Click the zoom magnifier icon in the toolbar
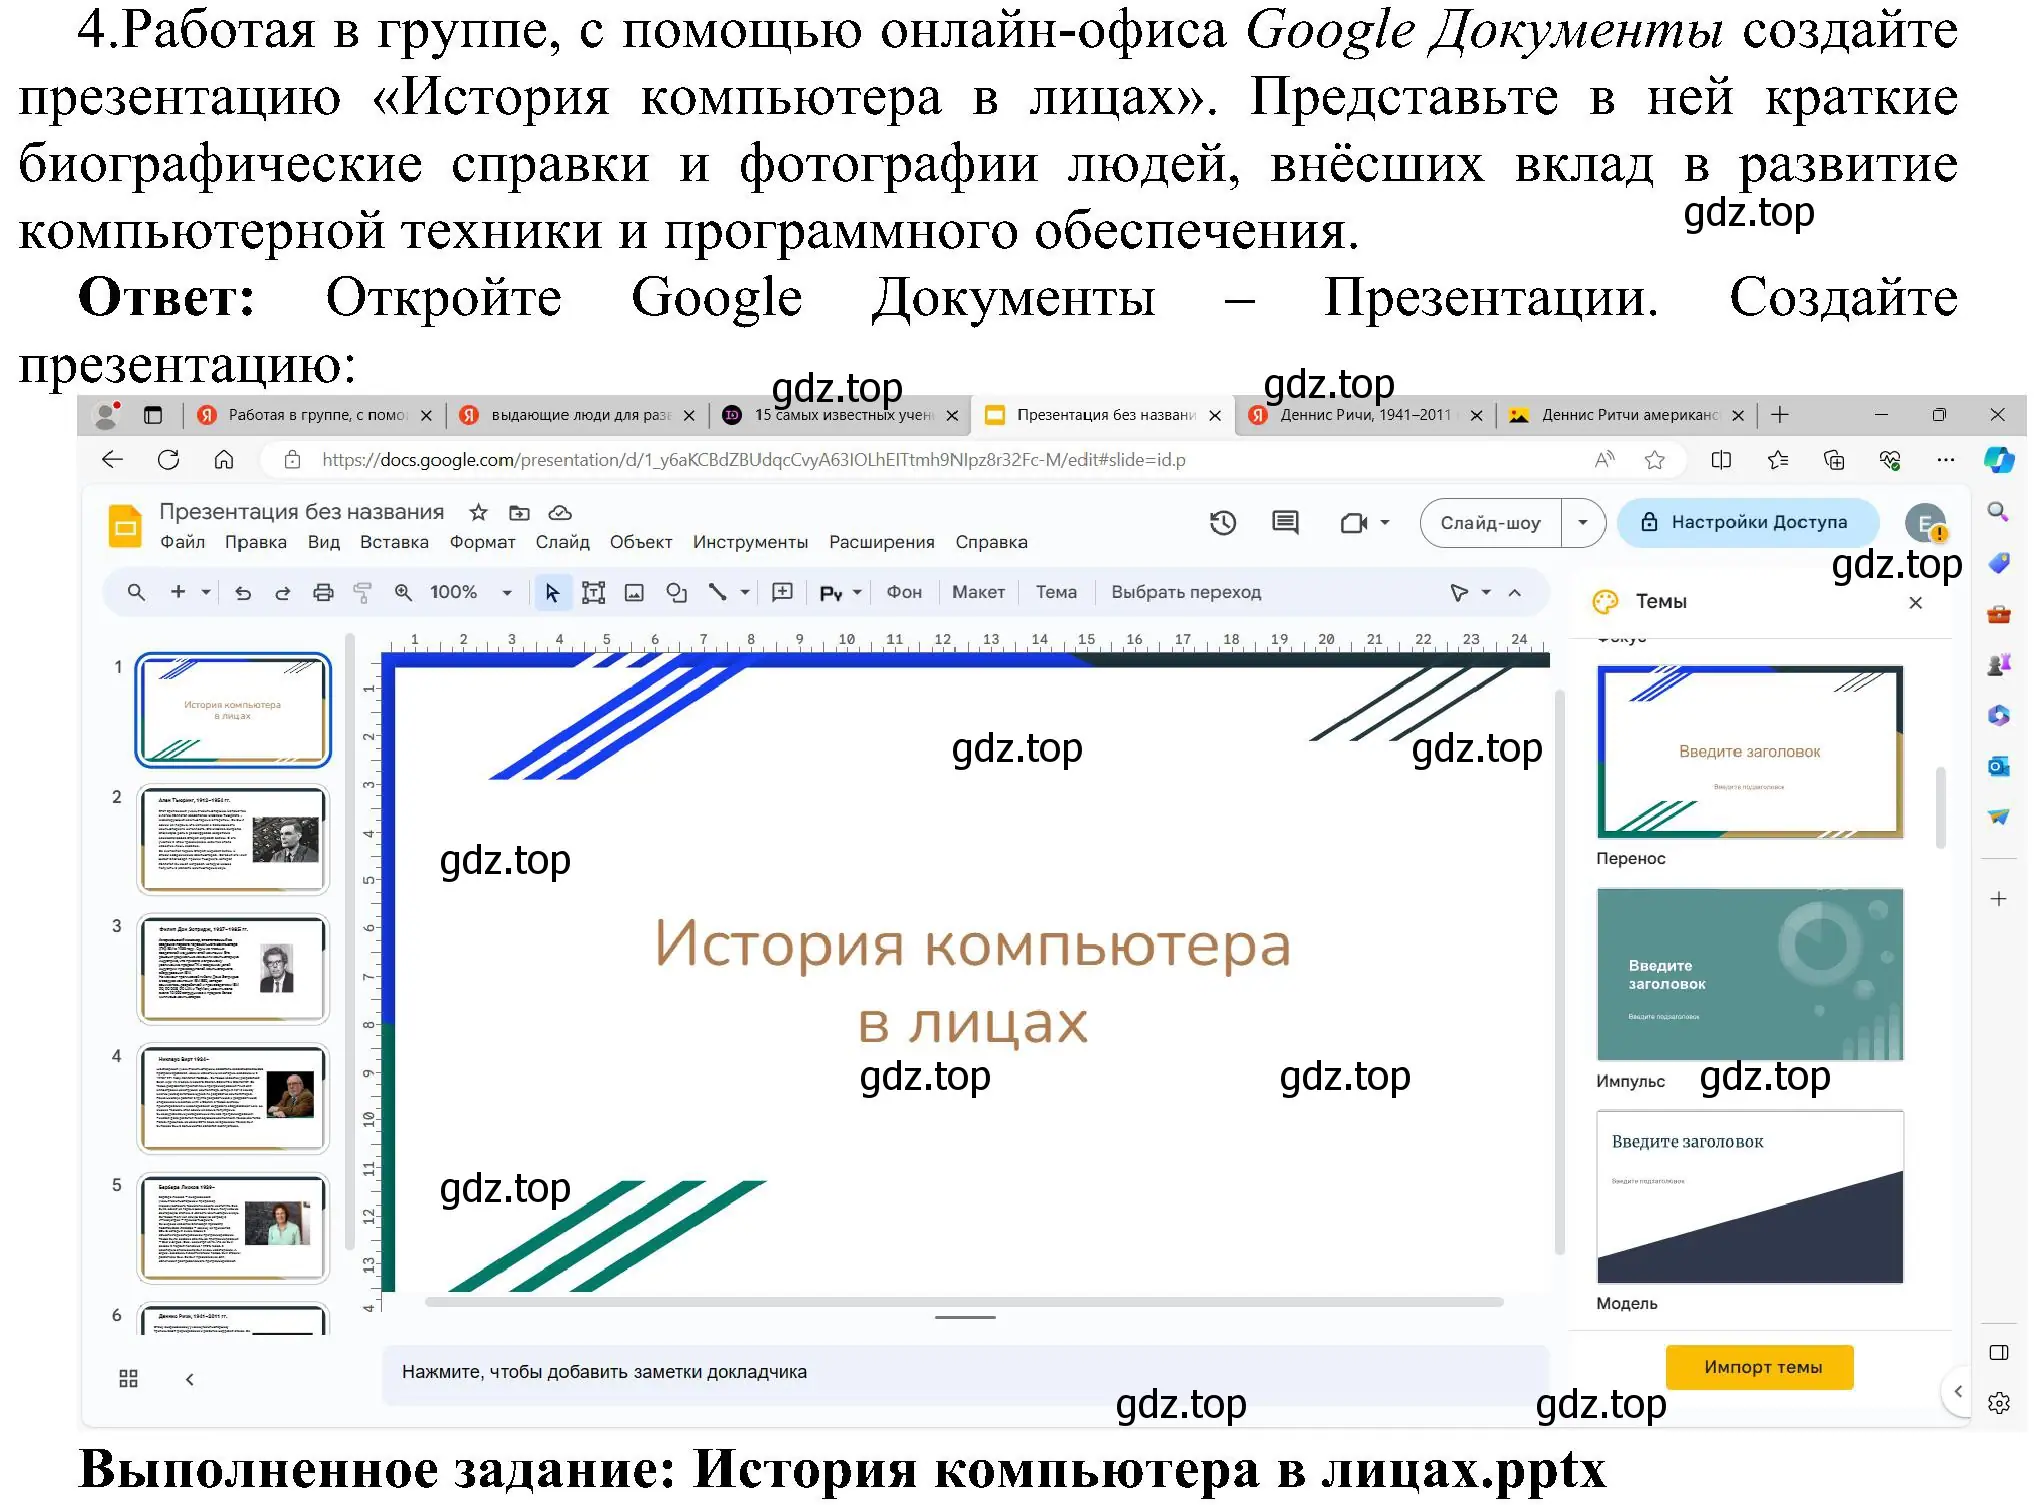 [x=403, y=593]
